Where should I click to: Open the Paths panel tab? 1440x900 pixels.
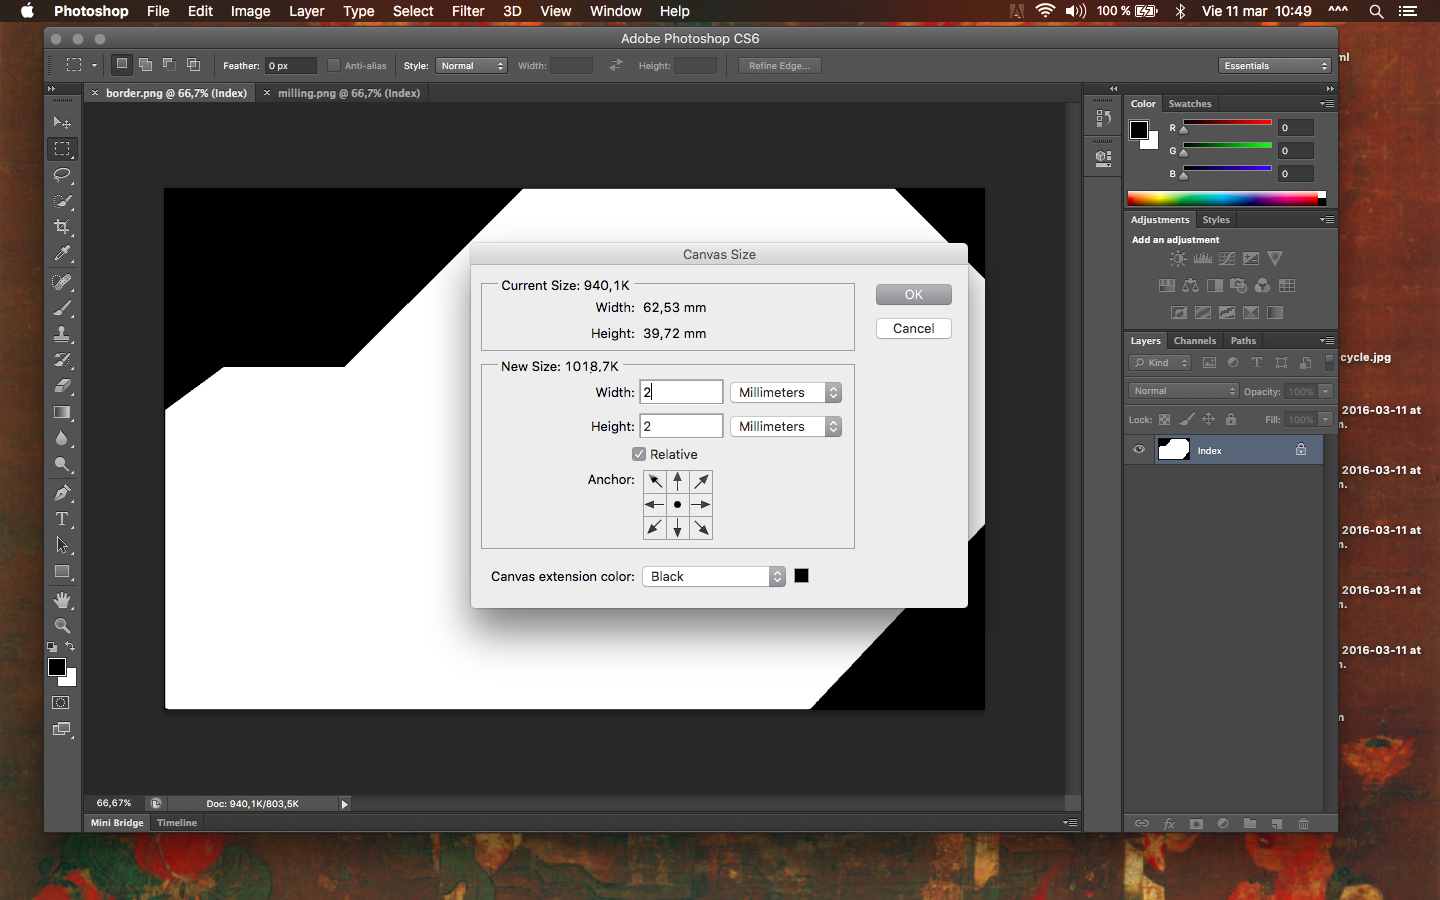(1243, 341)
